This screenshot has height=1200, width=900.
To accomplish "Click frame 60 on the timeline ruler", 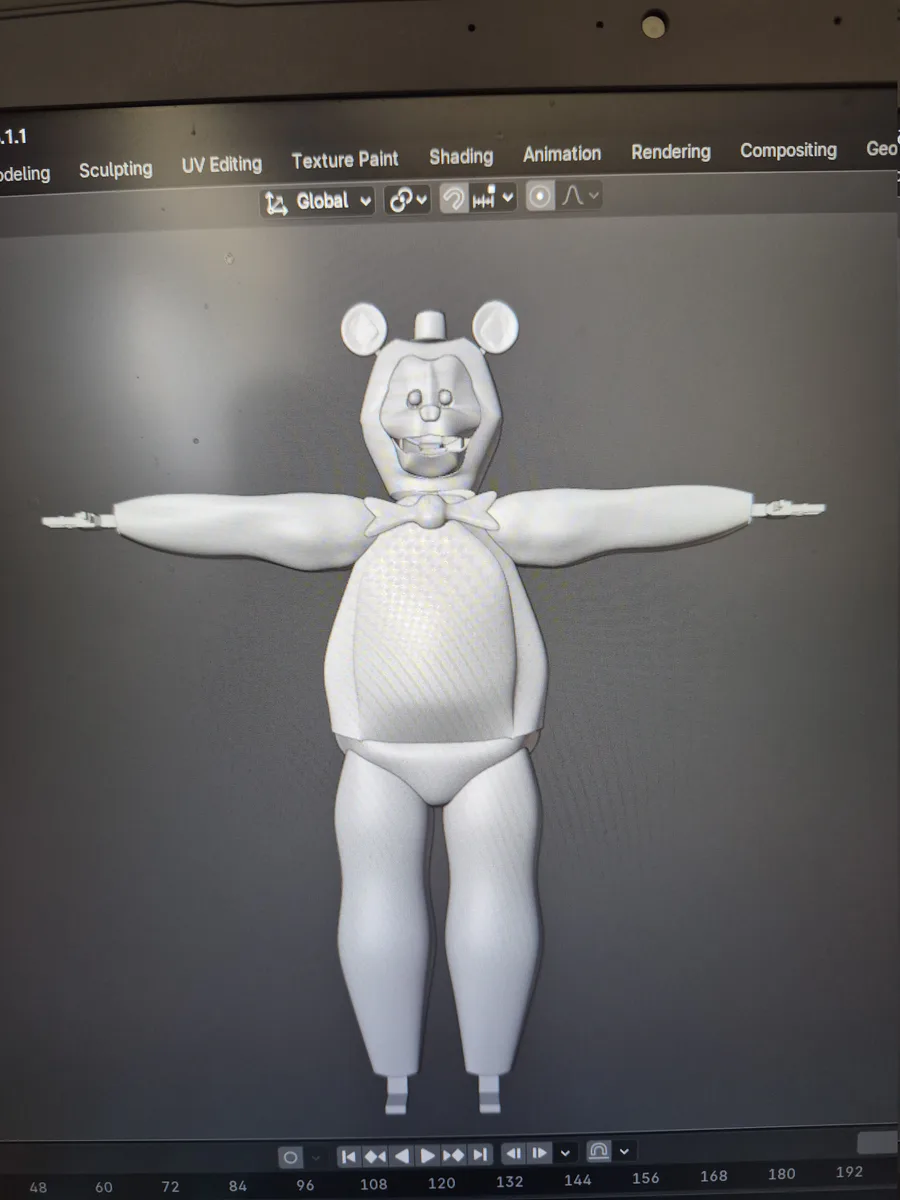I will click(104, 1188).
